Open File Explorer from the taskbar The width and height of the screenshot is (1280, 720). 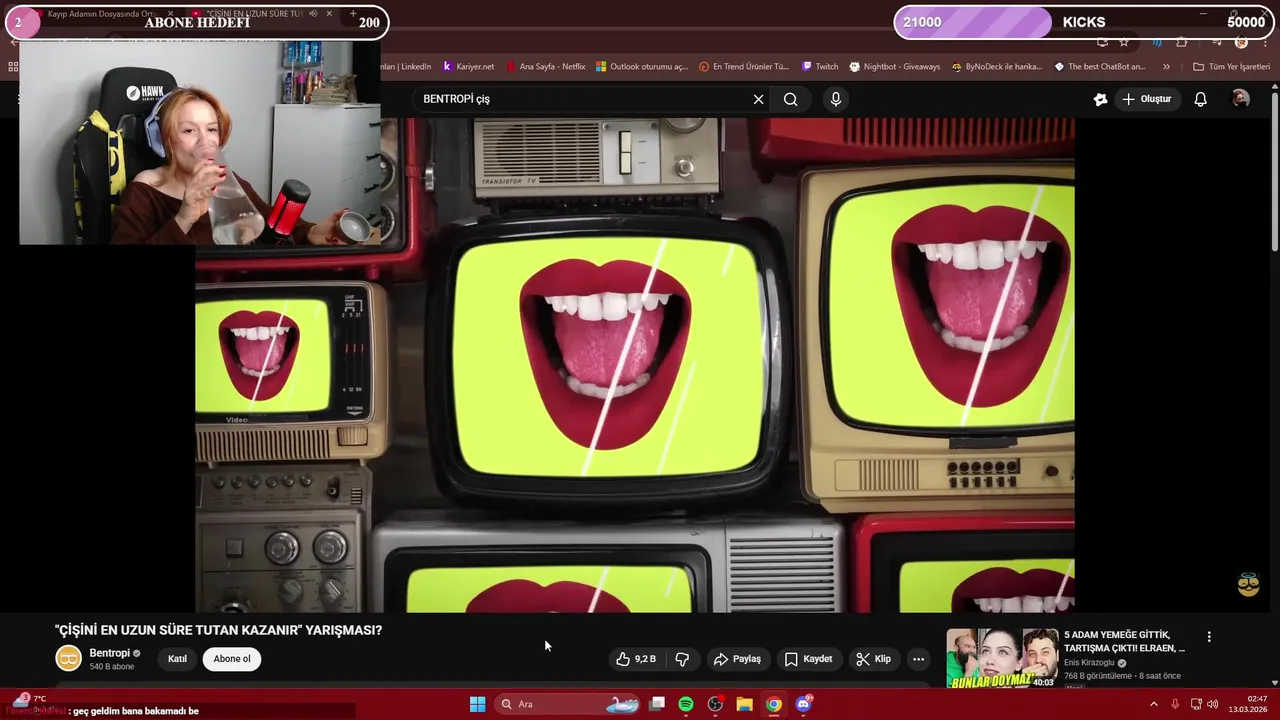coord(744,704)
